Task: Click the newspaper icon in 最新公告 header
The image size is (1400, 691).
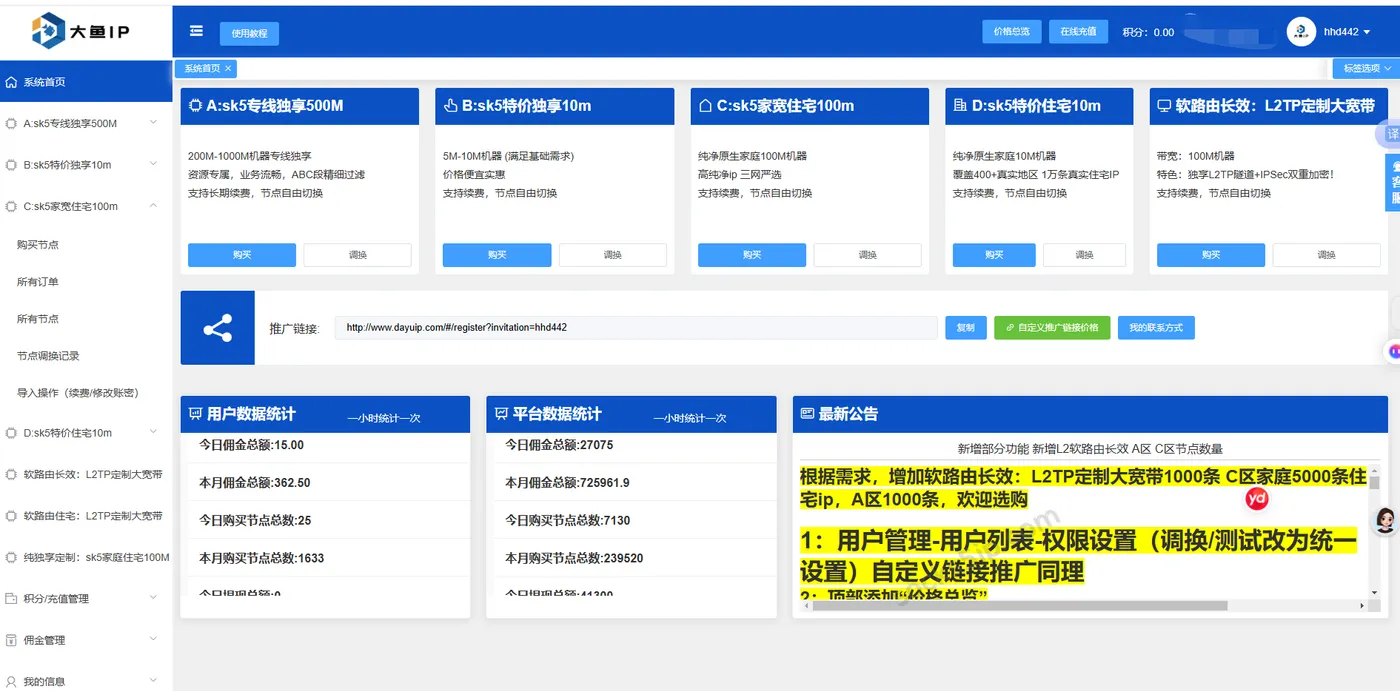Action: click(x=808, y=414)
